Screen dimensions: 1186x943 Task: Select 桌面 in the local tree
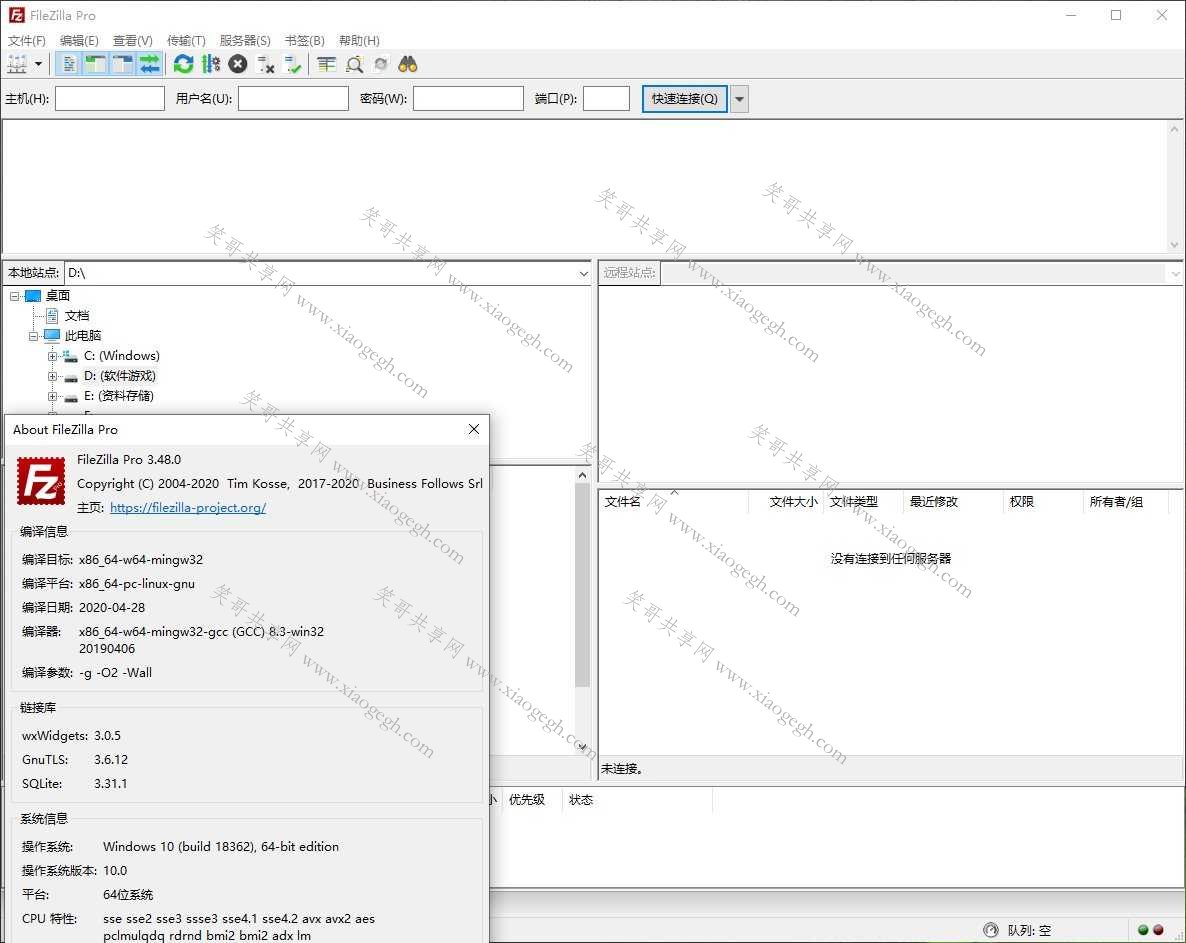pos(57,296)
